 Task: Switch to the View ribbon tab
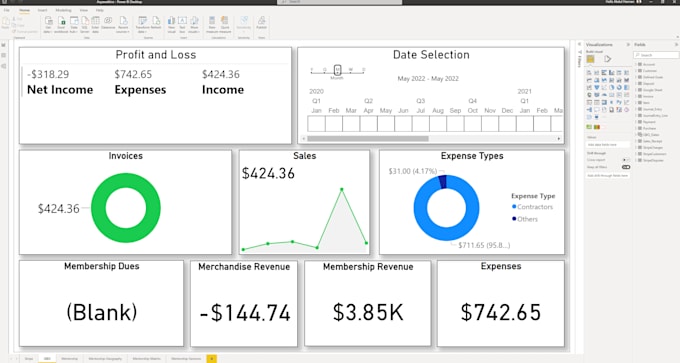[x=84, y=10]
